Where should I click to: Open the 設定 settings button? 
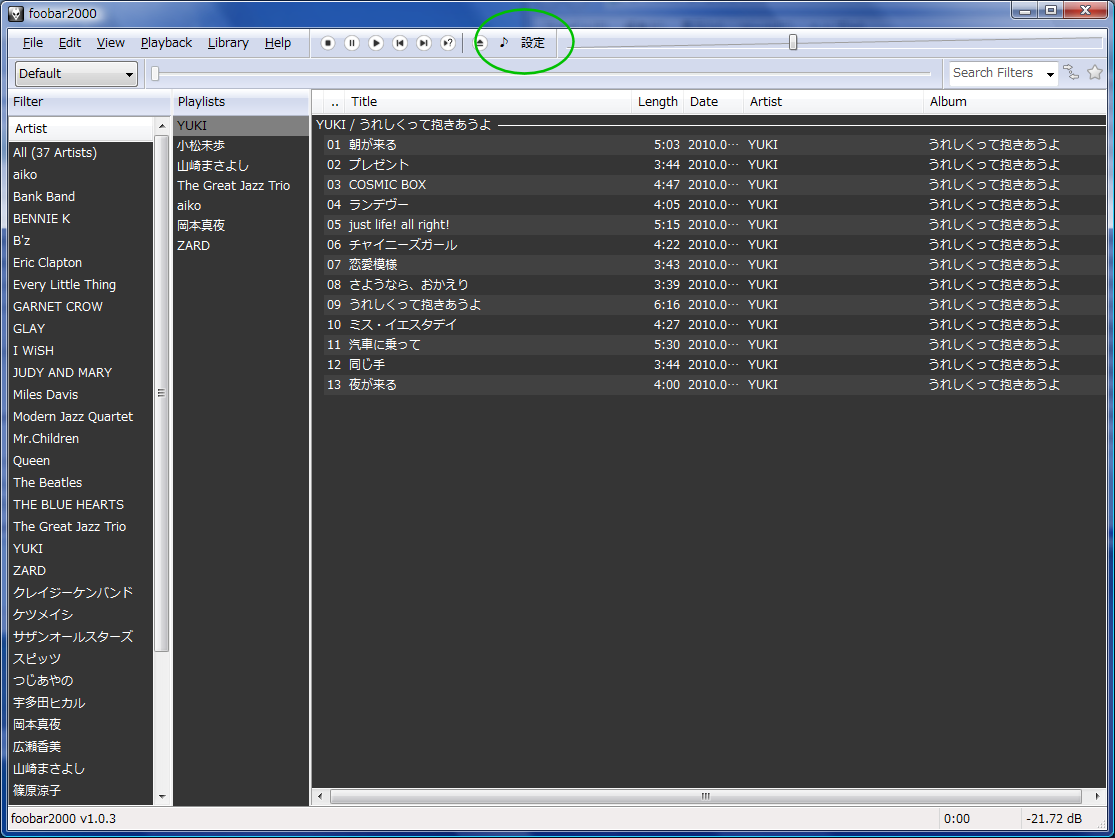point(533,43)
